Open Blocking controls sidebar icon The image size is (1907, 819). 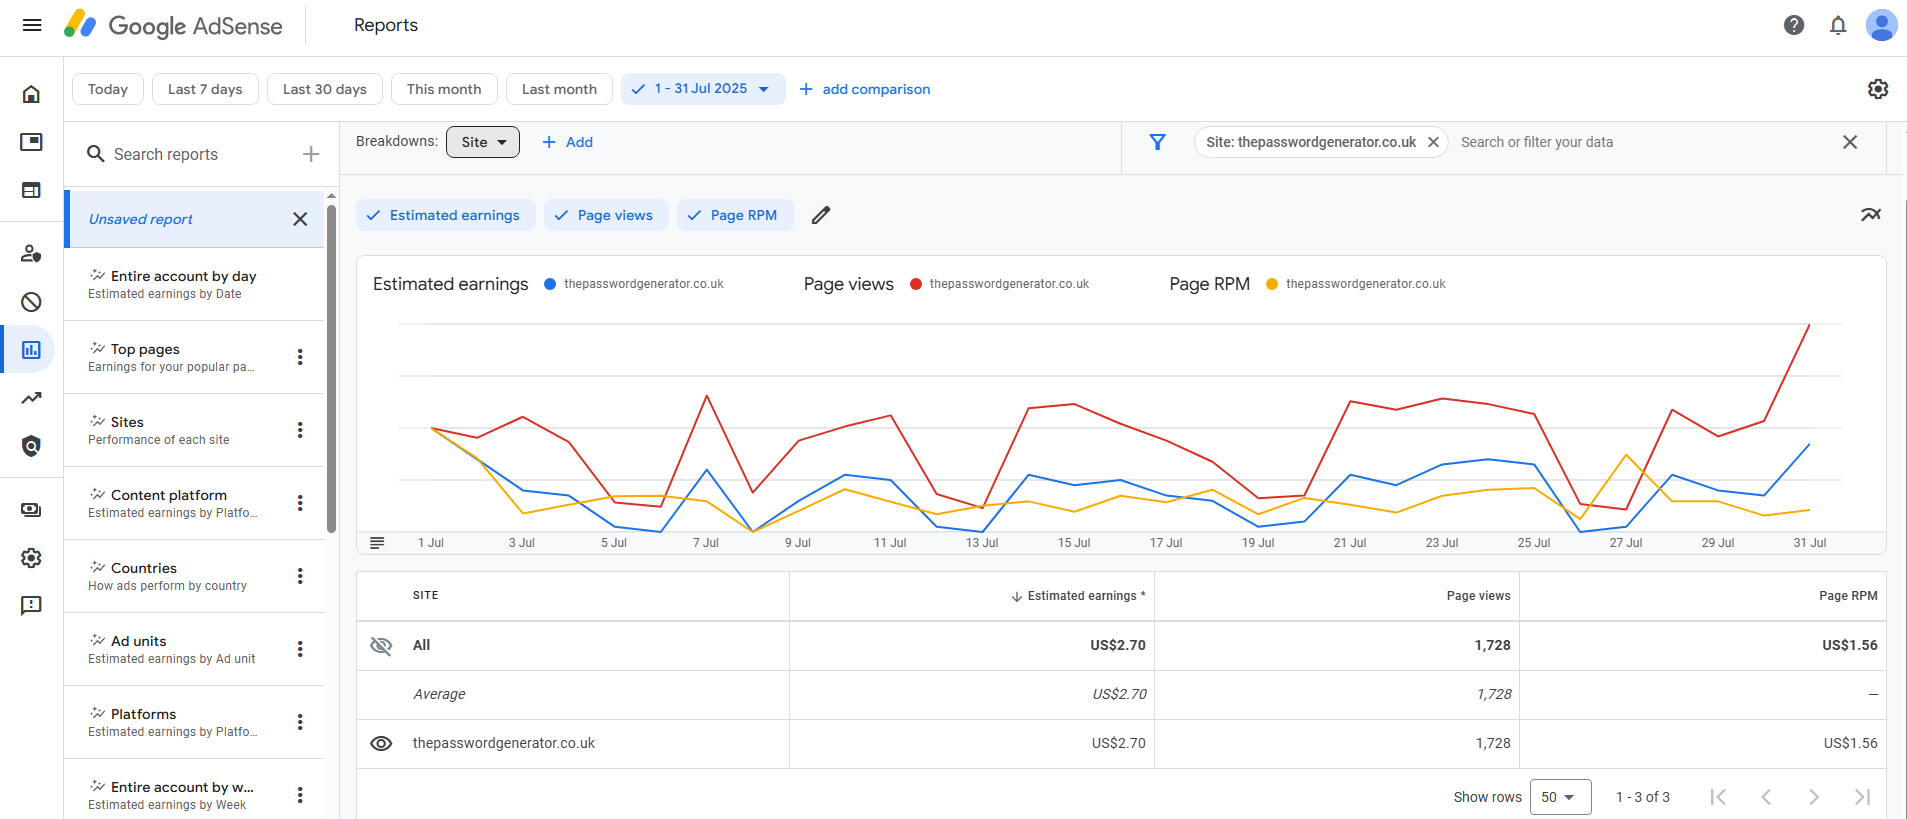31,302
